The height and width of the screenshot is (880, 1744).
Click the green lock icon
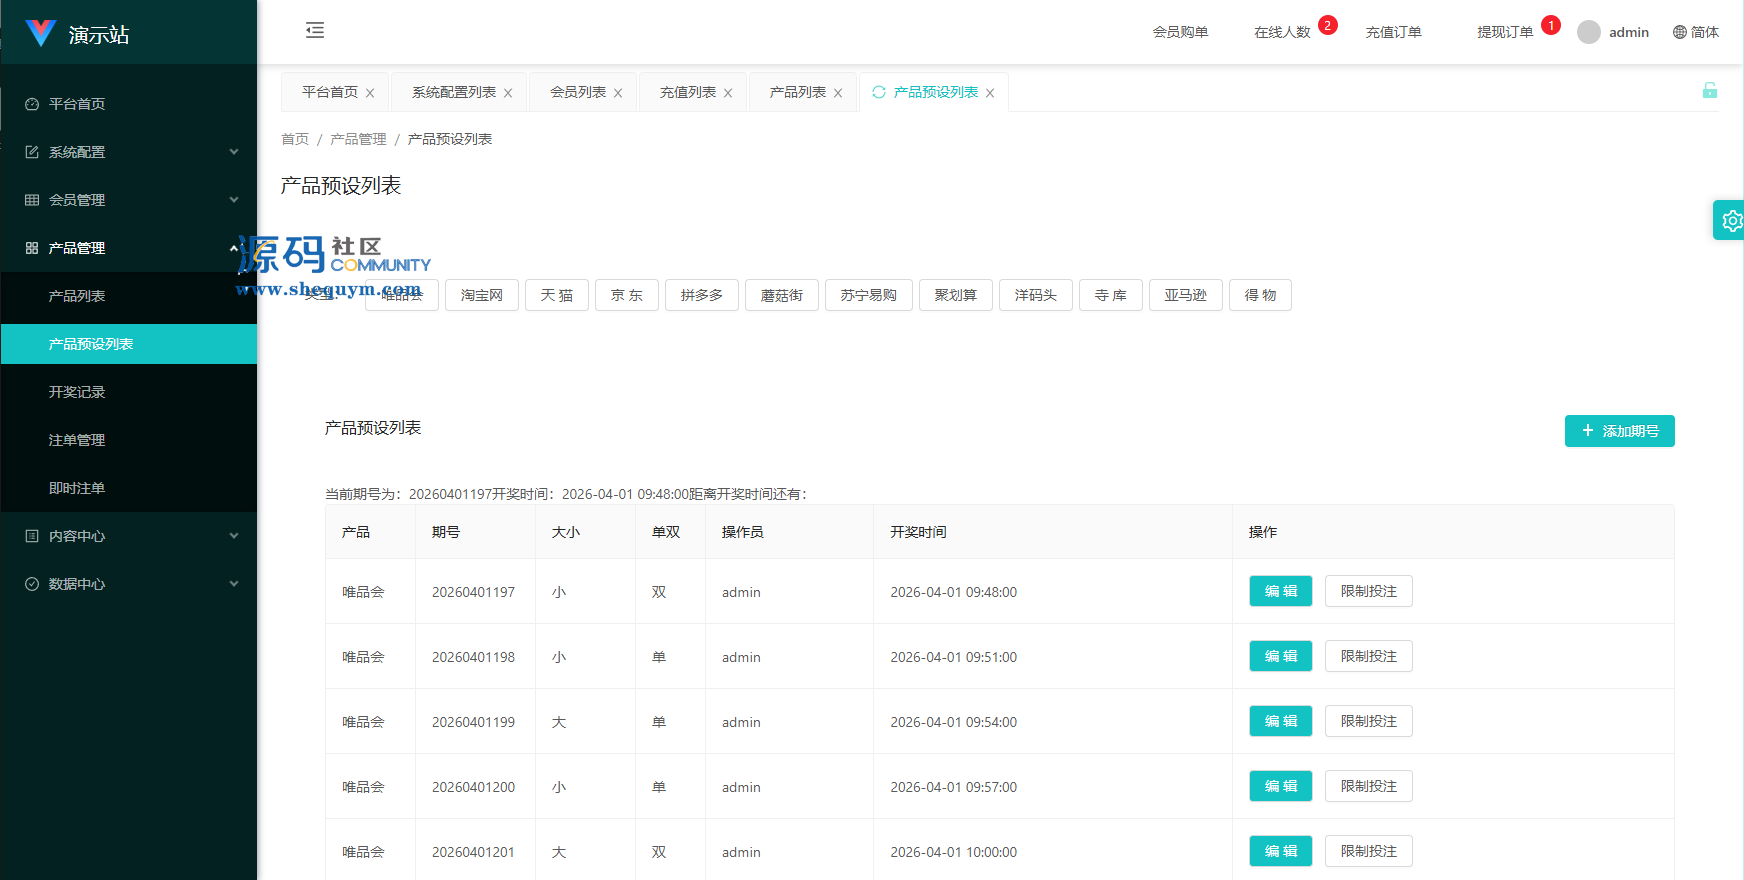pyautogui.click(x=1710, y=91)
